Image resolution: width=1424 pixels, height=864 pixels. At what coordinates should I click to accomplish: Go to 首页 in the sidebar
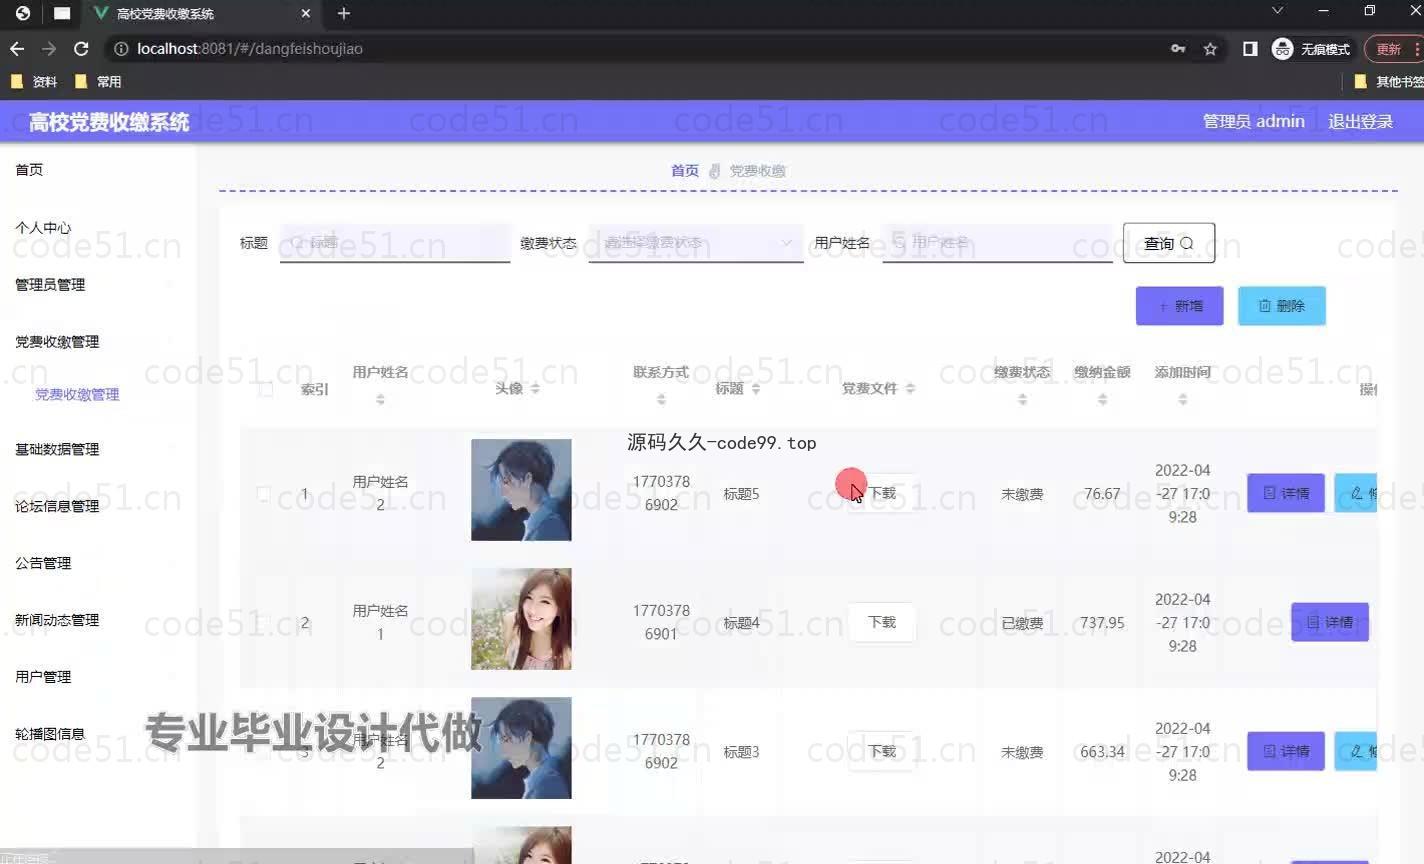point(29,170)
